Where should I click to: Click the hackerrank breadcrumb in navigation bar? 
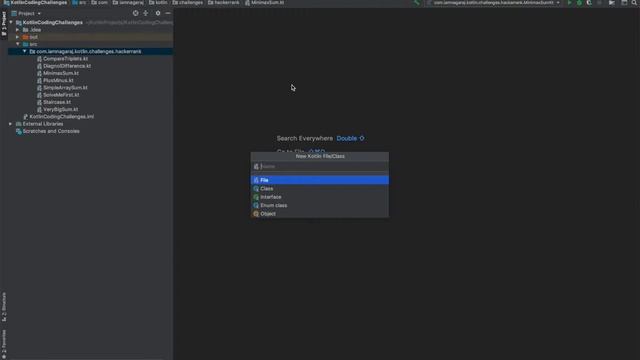(224, 2)
